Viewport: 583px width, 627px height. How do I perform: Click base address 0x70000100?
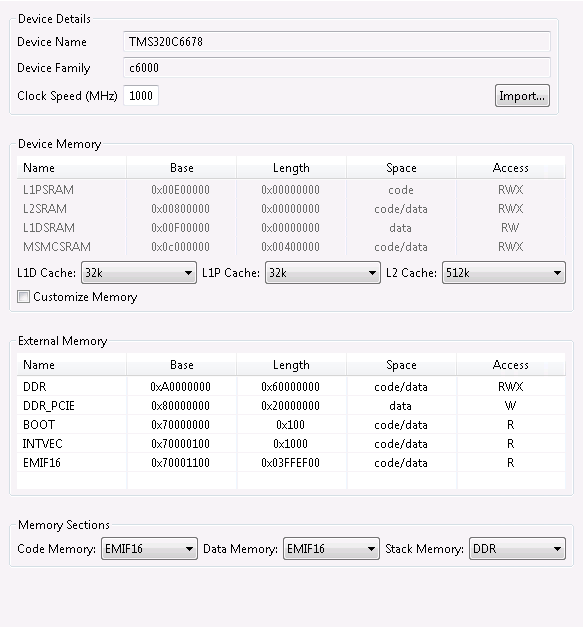click(x=180, y=444)
